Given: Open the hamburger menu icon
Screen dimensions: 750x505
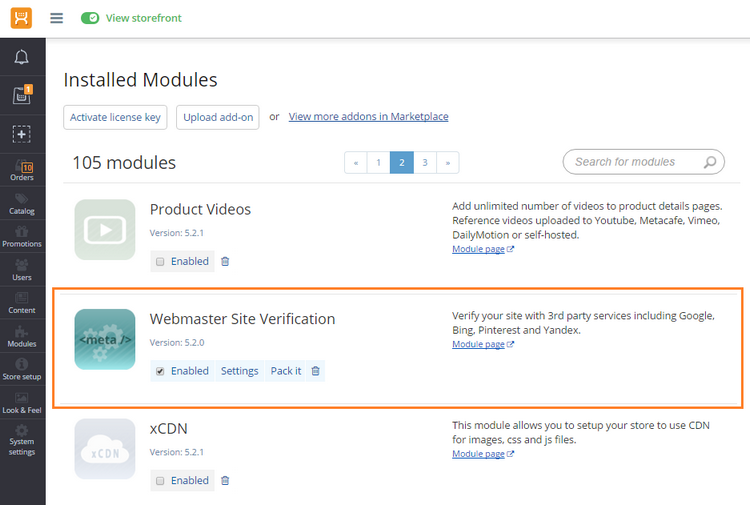Looking at the screenshot, I should [56, 18].
